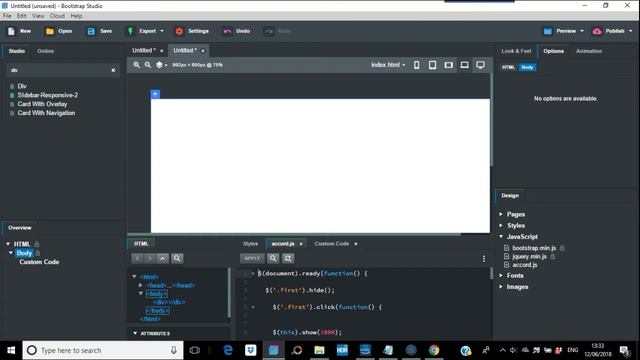Select the Sidebar-Responsive-2 component
This screenshot has width=640, height=360.
click(47, 95)
